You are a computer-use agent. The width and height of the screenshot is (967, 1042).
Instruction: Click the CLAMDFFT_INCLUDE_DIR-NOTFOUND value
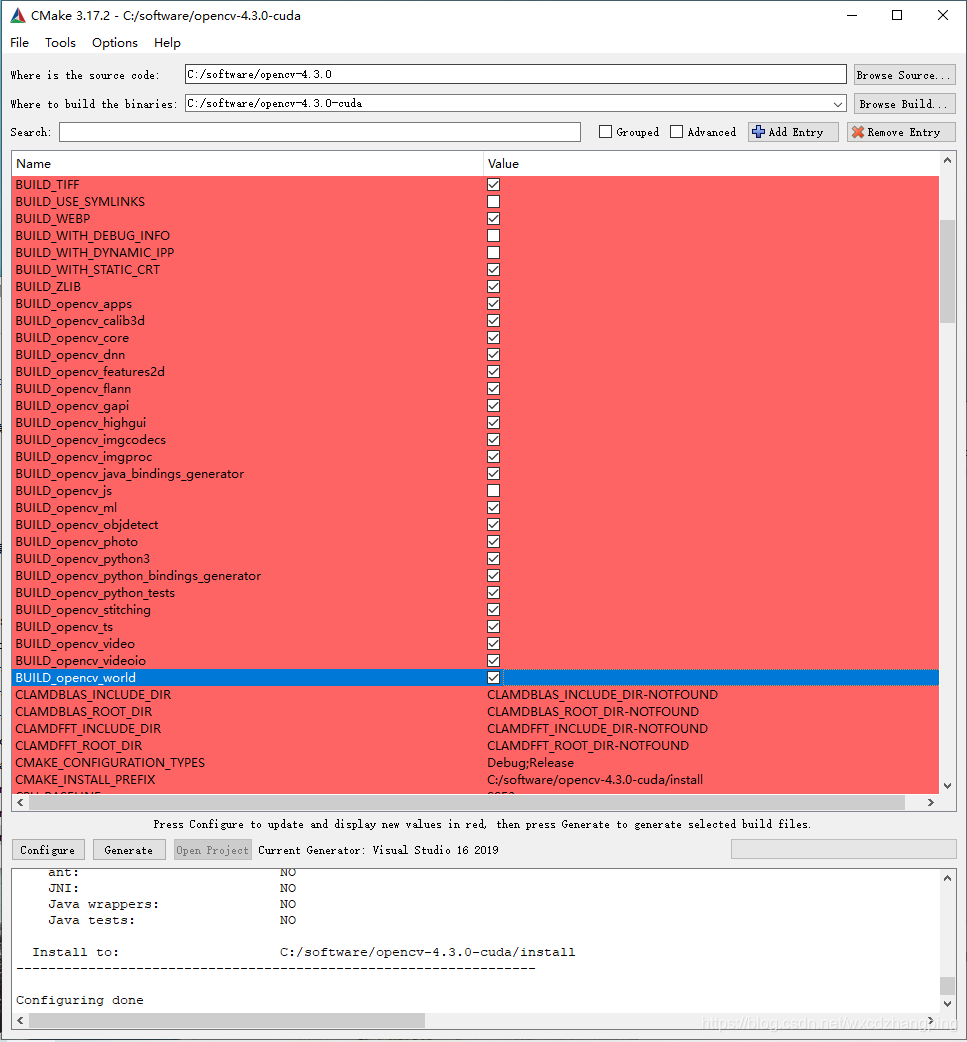(x=597, y=729)
